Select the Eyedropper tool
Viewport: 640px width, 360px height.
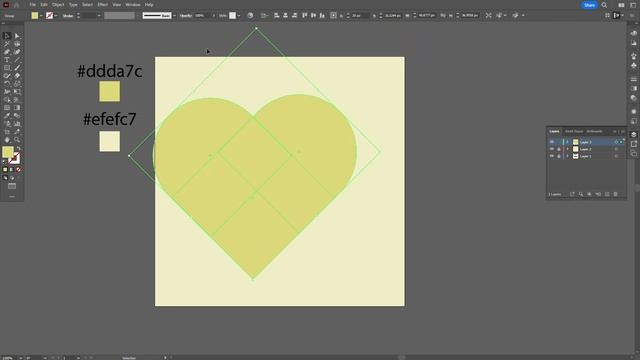point(7,116)
